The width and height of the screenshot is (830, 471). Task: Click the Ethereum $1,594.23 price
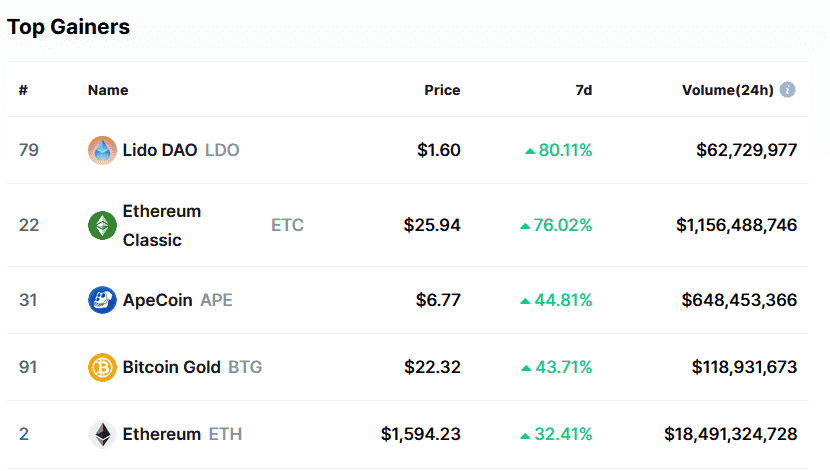(421, 434)
